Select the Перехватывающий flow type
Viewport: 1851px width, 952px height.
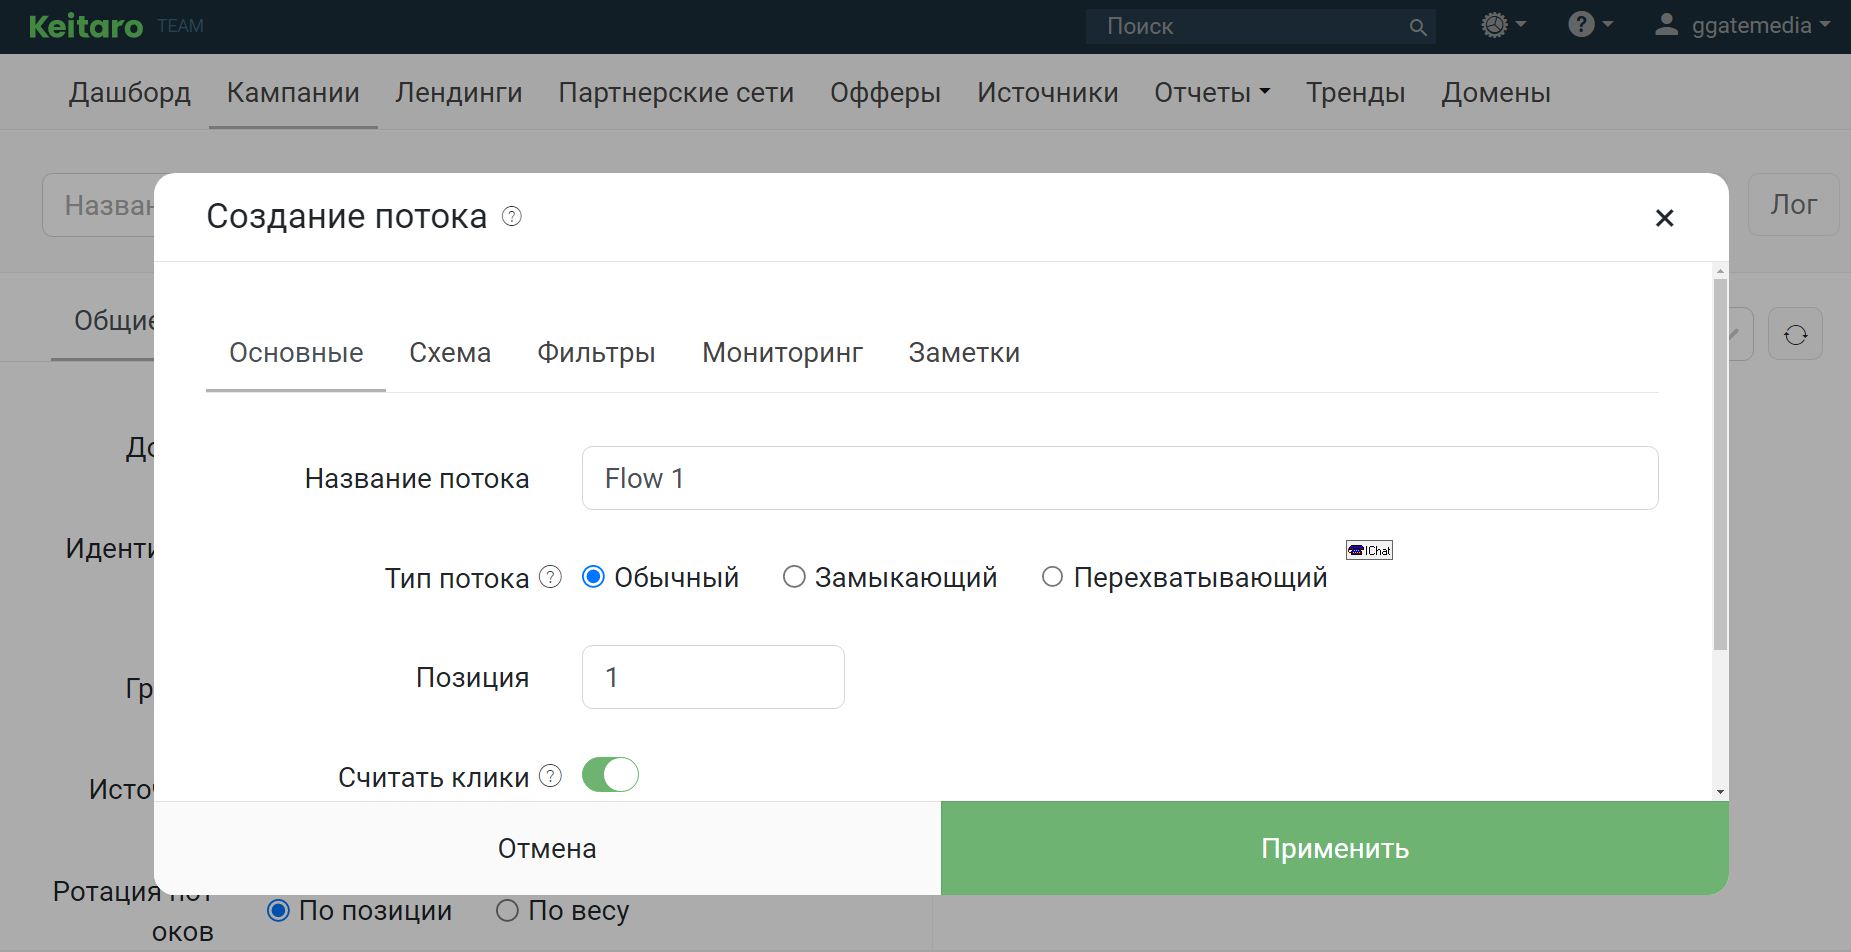[x=1052, y=577]
